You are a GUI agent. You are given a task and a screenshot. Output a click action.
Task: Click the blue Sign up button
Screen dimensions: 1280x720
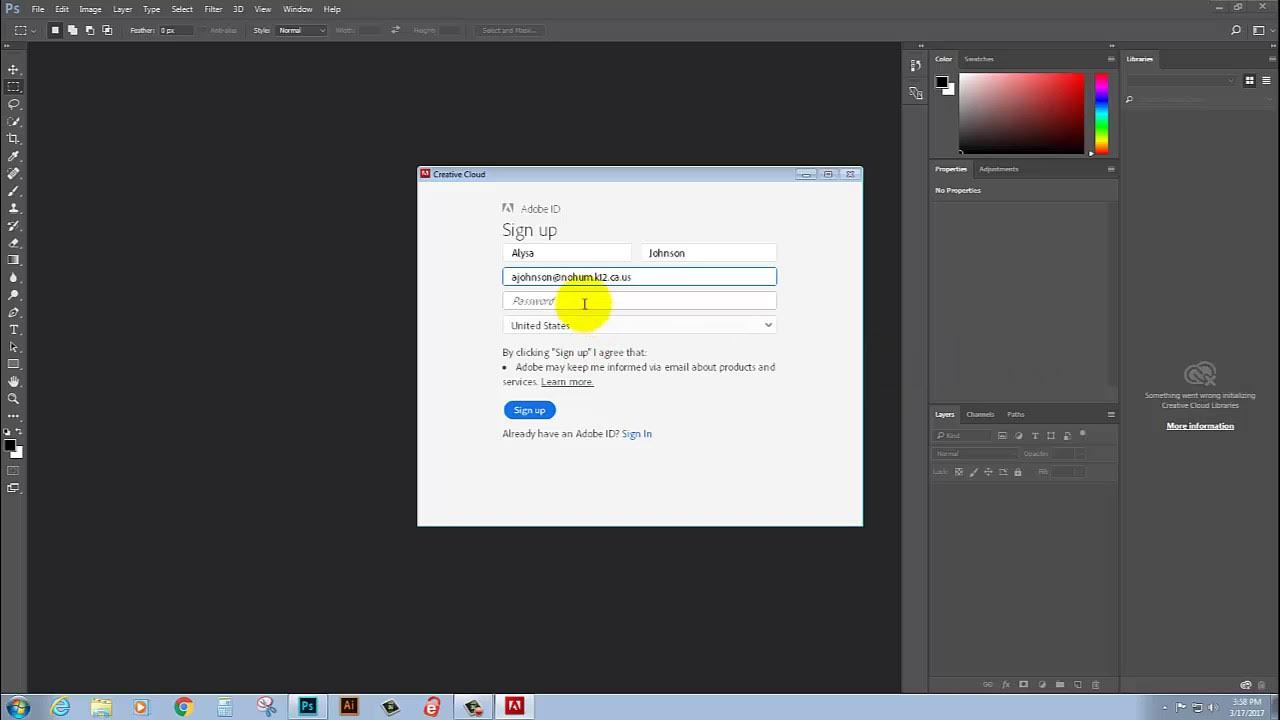tap(529, 410)
